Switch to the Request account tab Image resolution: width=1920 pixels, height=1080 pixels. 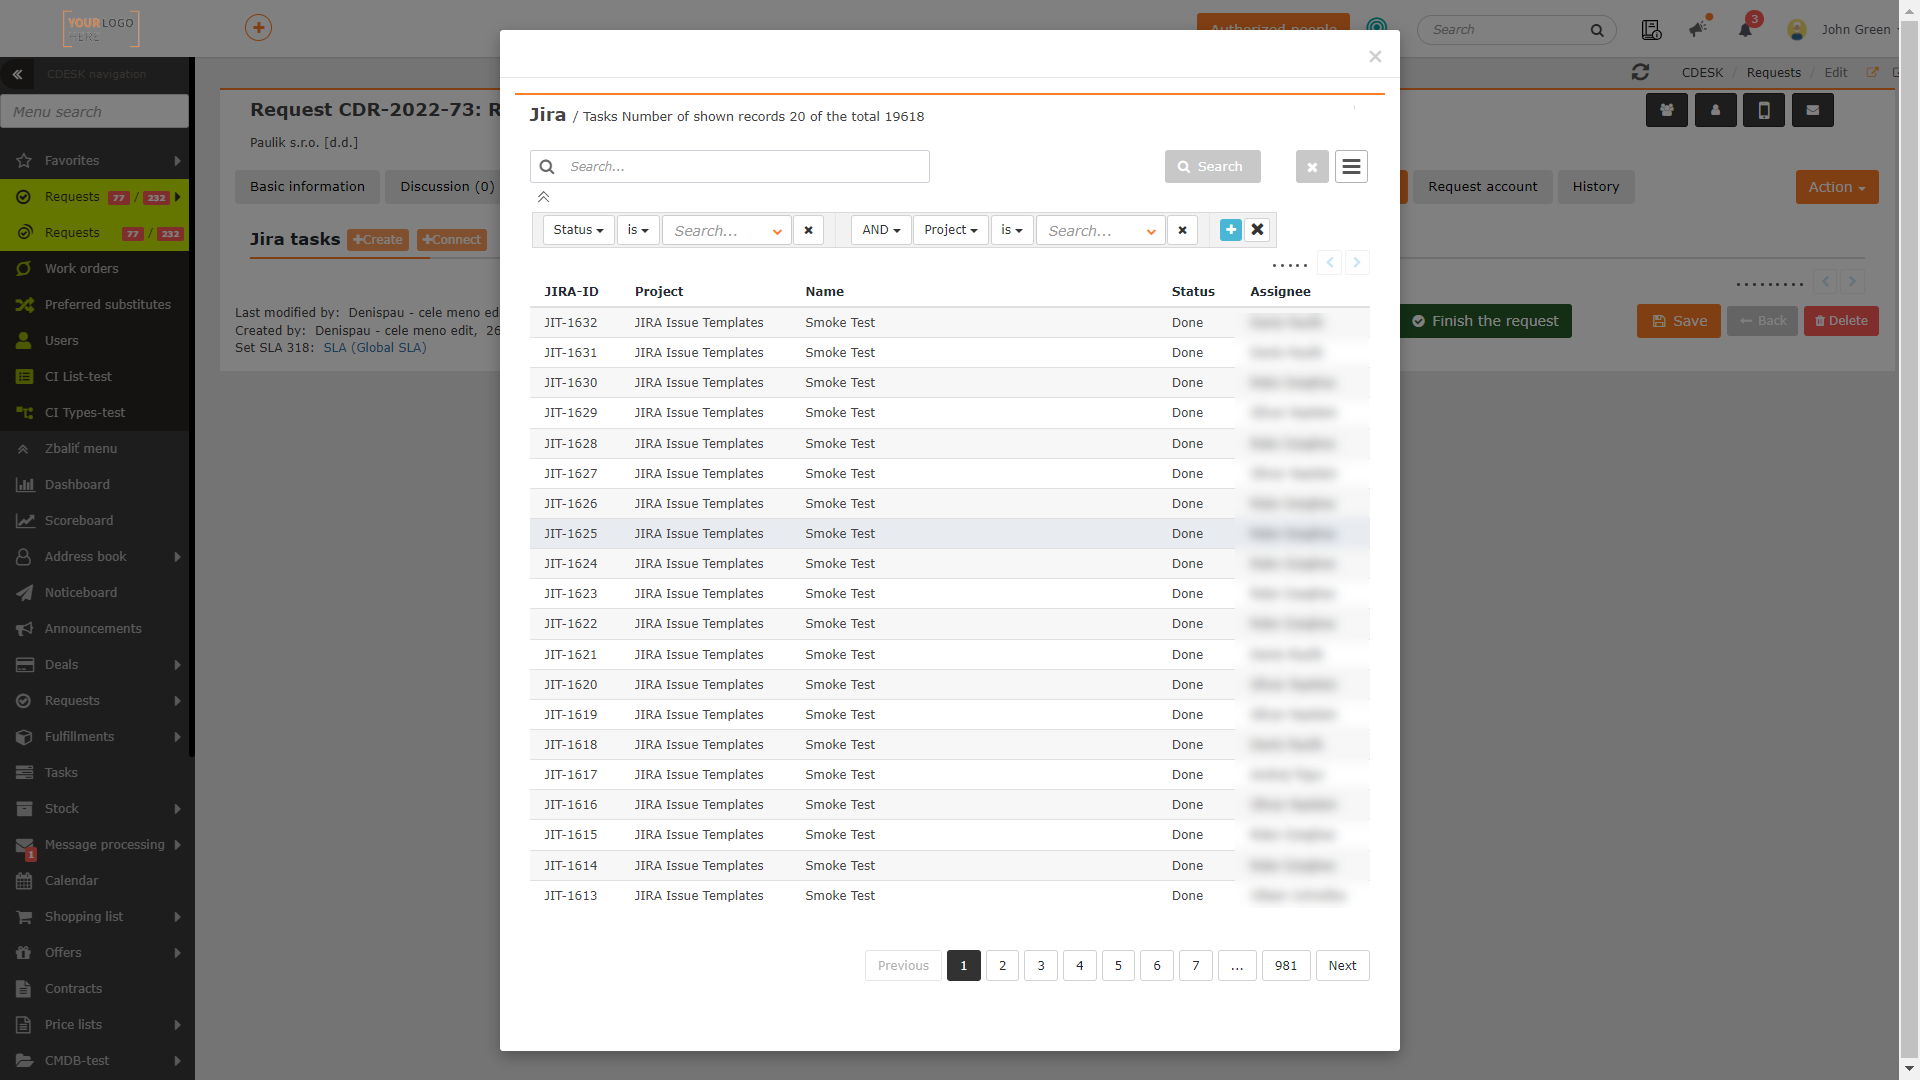[1483, 187]
